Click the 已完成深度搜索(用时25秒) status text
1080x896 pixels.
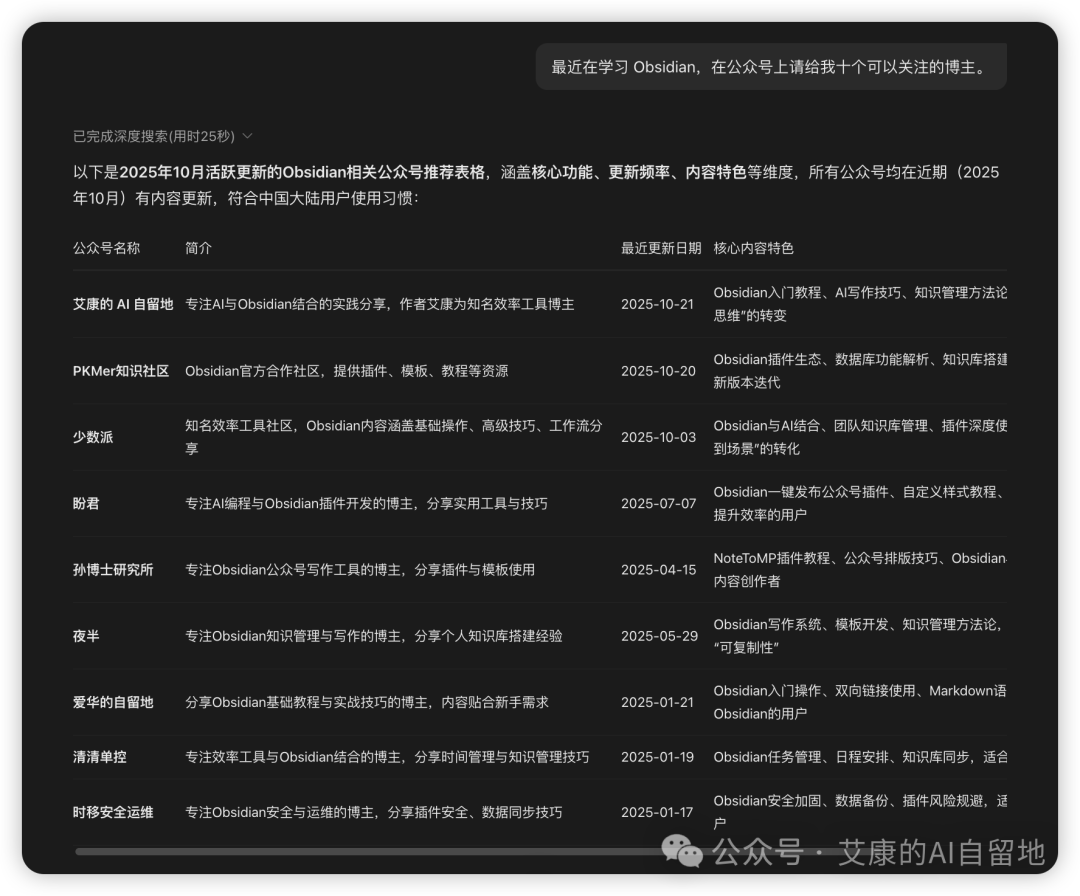pyautogui.click(x=154, y=136)
